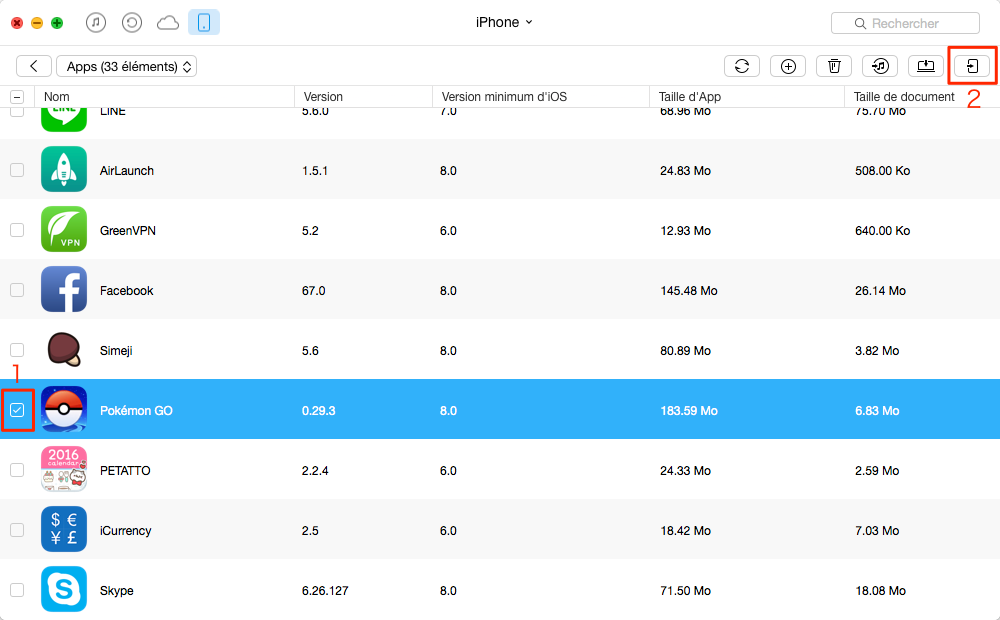Click the Skype app icon
The height and width of the screenshot is (620, 1000).
(x=64, y=589)
